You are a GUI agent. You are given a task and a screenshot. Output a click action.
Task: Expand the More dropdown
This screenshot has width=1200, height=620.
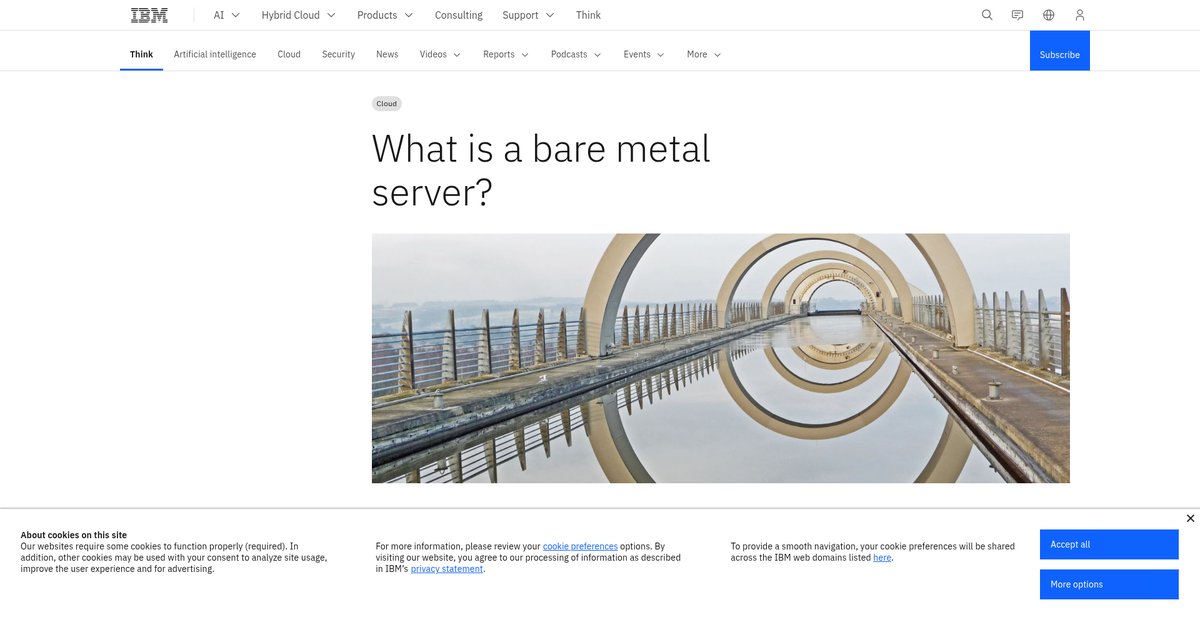pos(704,54)
